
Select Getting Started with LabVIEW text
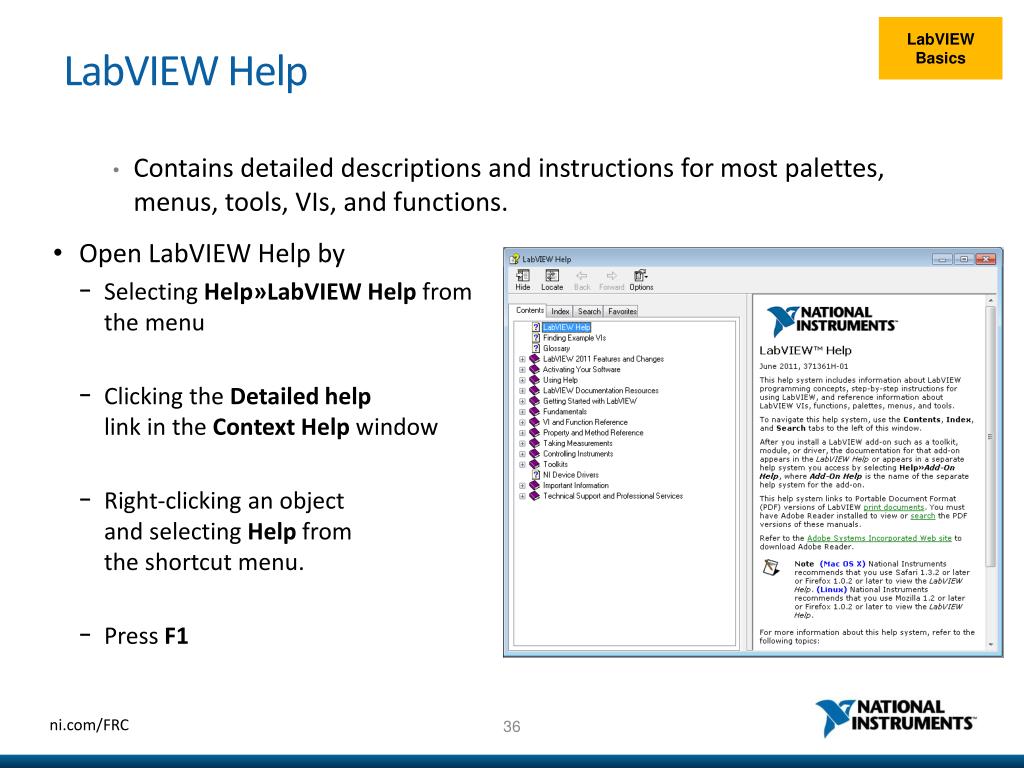(x=590, y=401)
